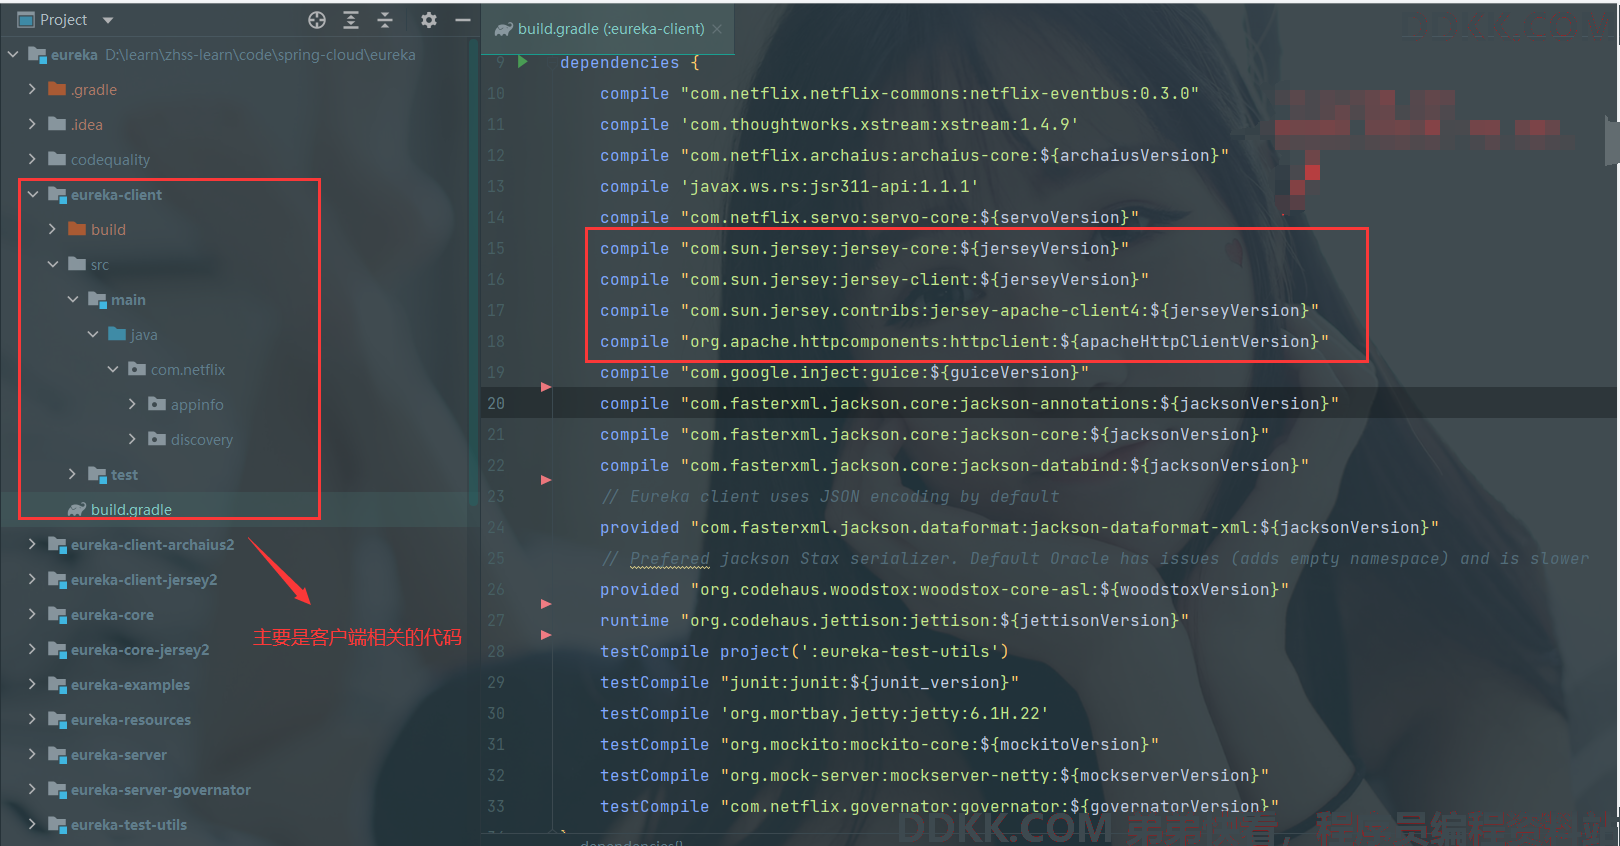Select build.gradle file in project tree
This screenshot has height=846, width=1620.
[x=131, y=510]
